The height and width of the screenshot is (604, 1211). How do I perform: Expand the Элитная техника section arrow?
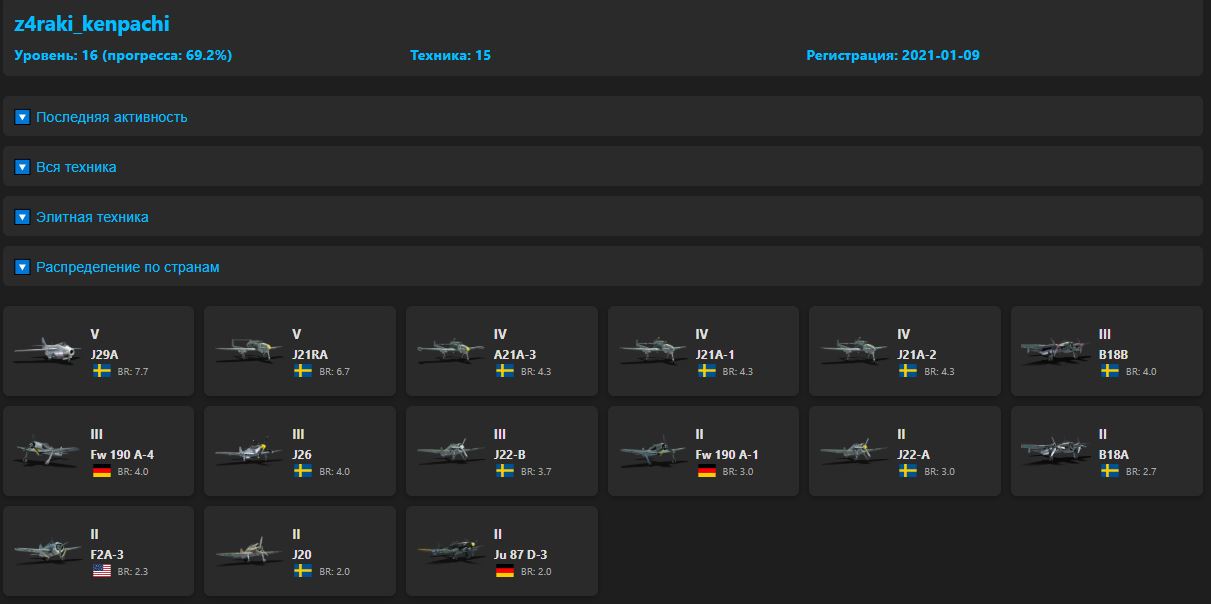pyautogui.click(x=23, y=217)
